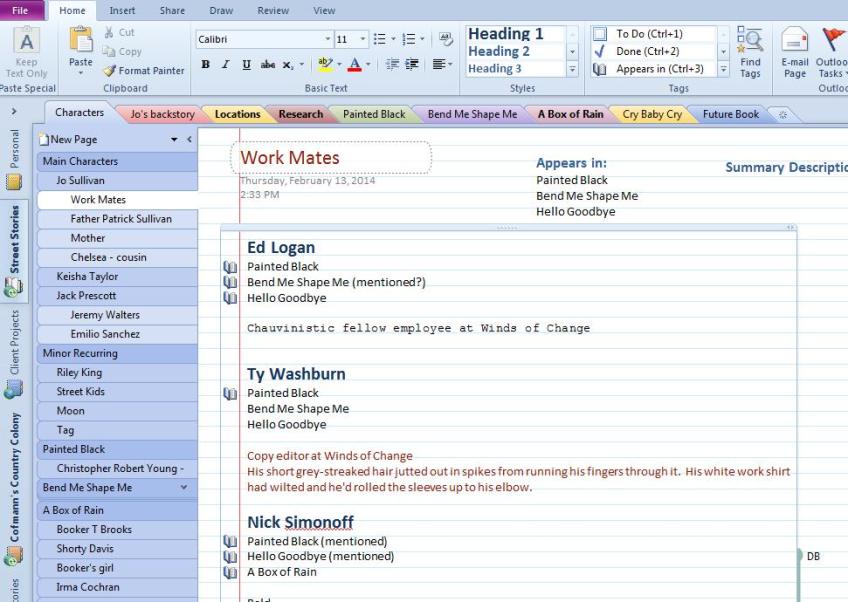
Task: Select the Appears in tag
Action: tap(600, 69)
